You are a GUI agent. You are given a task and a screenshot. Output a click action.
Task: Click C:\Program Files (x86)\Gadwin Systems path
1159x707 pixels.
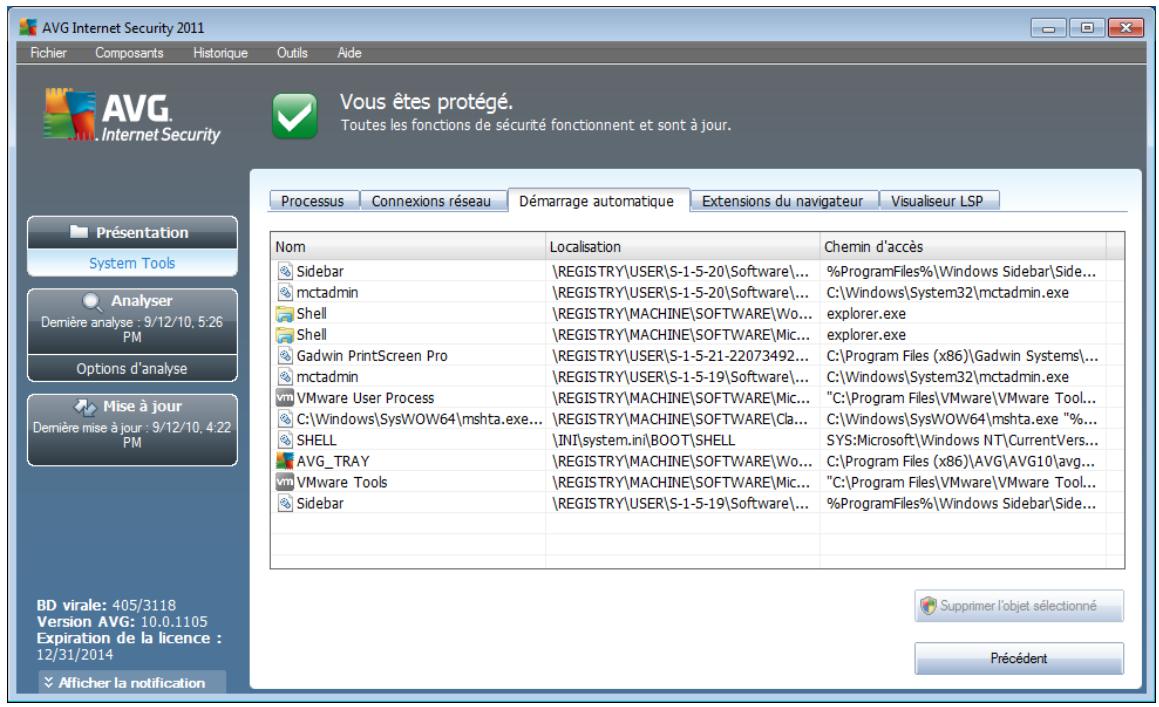(x=962, y=356)
